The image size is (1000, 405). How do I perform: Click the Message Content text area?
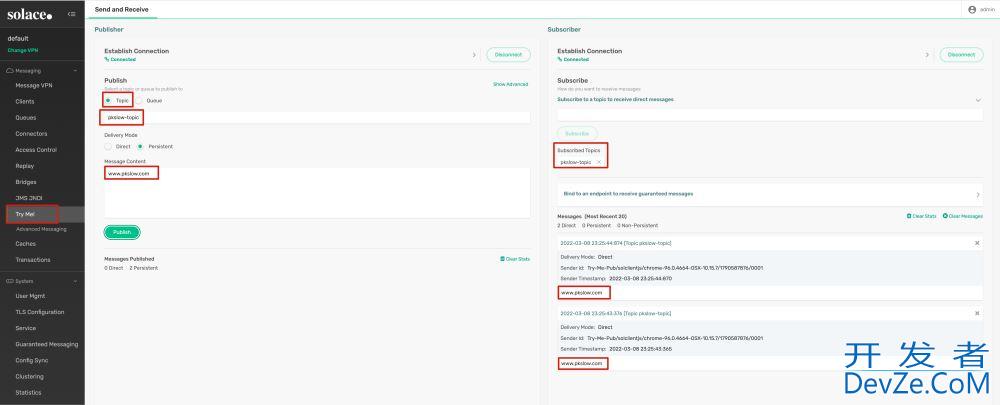pos(317,193)
